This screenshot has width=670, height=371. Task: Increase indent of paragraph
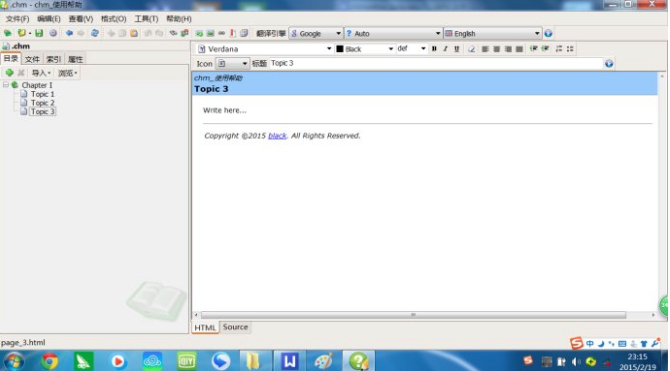[545, 49]
